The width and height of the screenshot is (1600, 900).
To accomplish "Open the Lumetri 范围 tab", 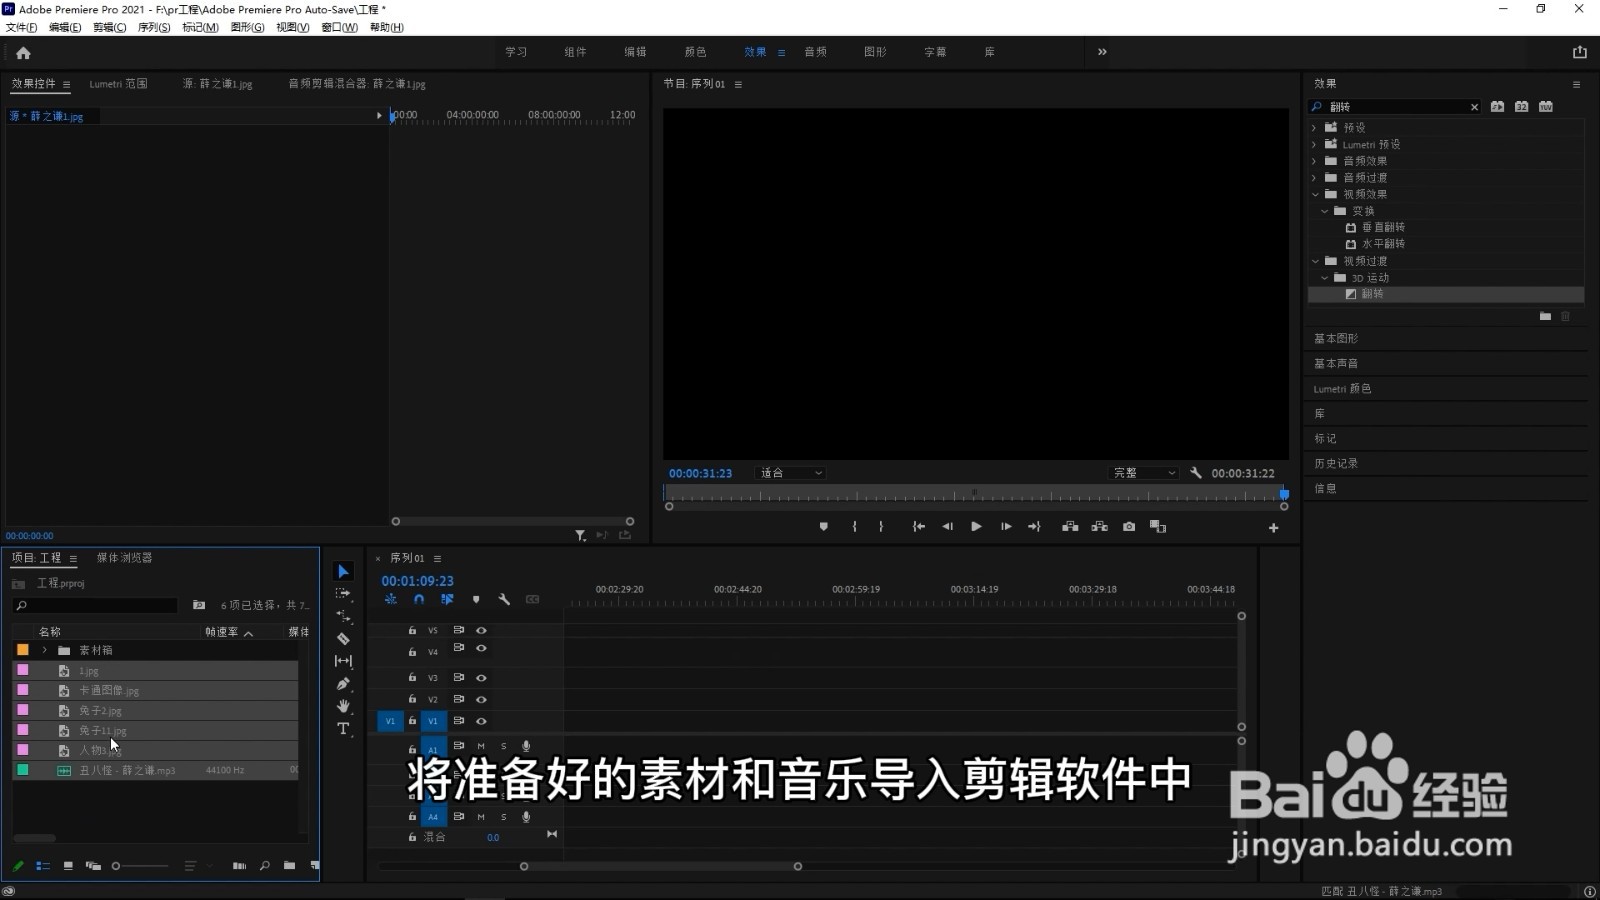I will coord(118,84).
